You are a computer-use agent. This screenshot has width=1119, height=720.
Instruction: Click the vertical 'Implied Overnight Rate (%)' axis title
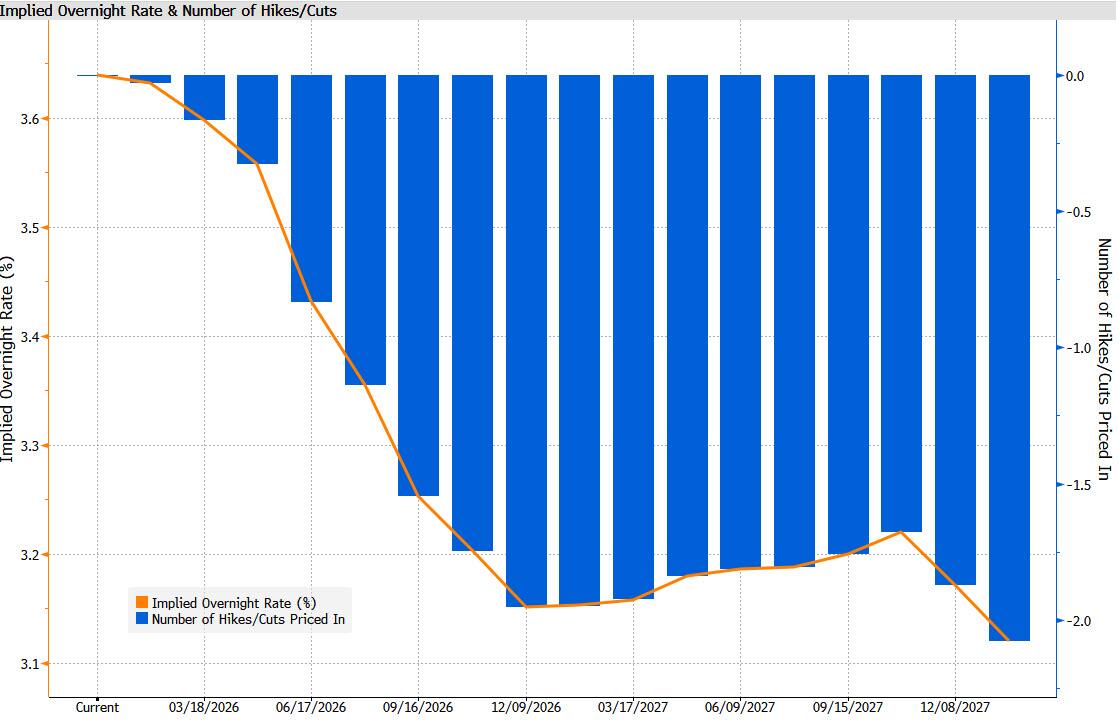(x=9, y=359)
